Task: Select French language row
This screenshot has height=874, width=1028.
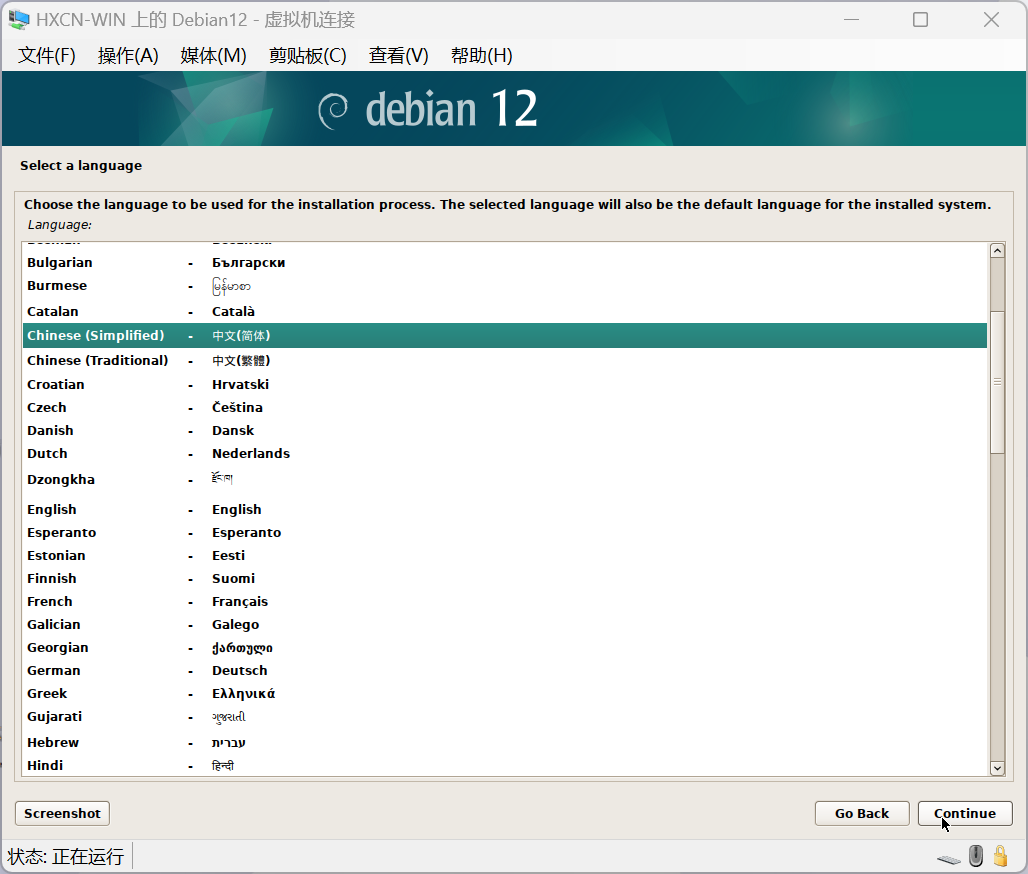Action: click(505, 601)
